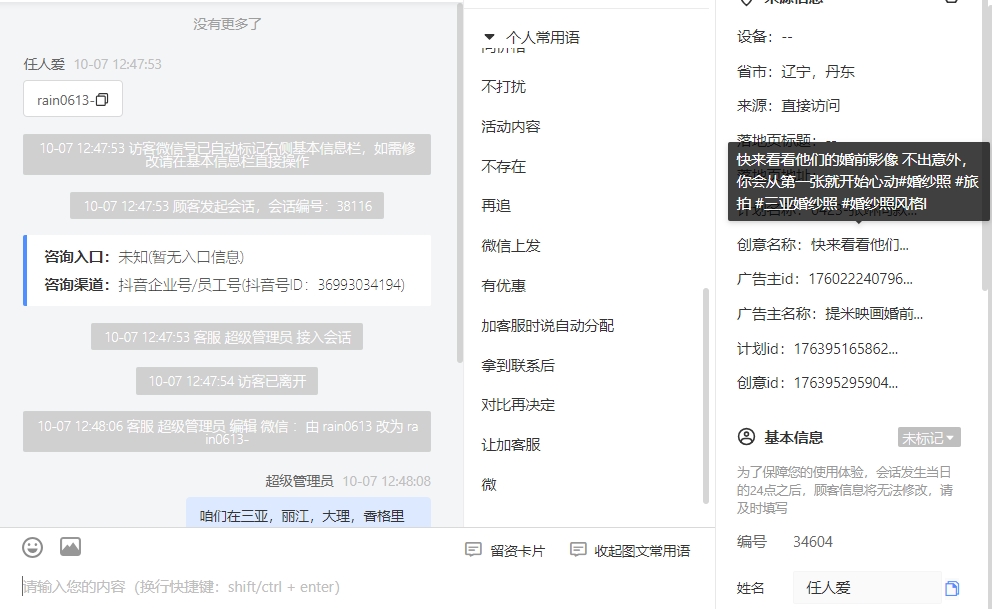
Task: Copy the name 任人爱 field
Action: point(952,588)
